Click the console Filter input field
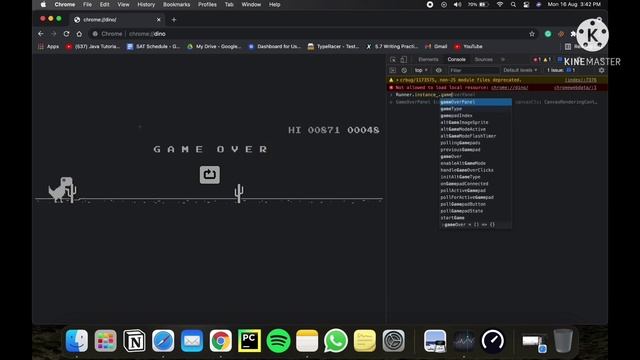The image size is (640, 360). pos(473,70)
